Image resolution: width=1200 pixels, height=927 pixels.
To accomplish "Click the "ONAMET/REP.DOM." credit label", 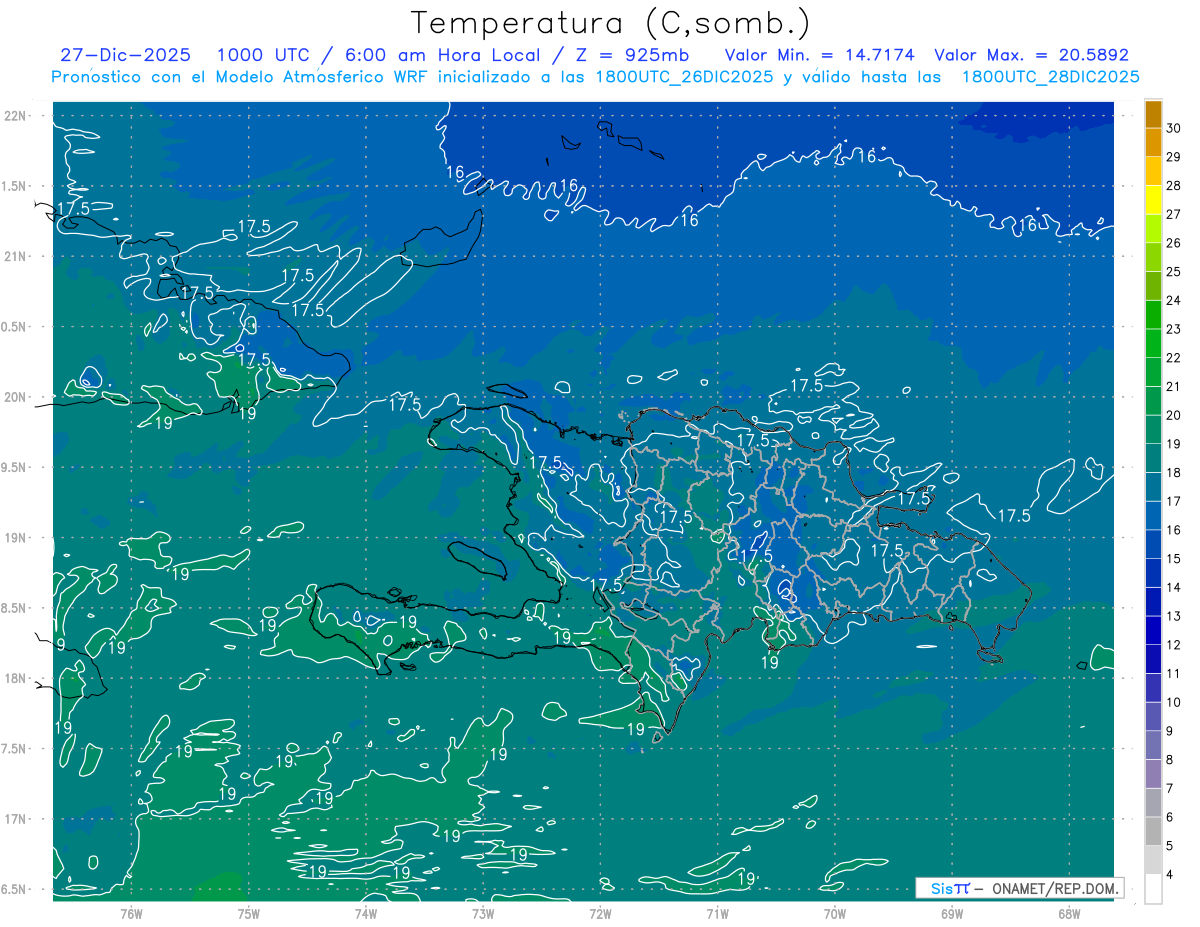I will [1055, 888].
